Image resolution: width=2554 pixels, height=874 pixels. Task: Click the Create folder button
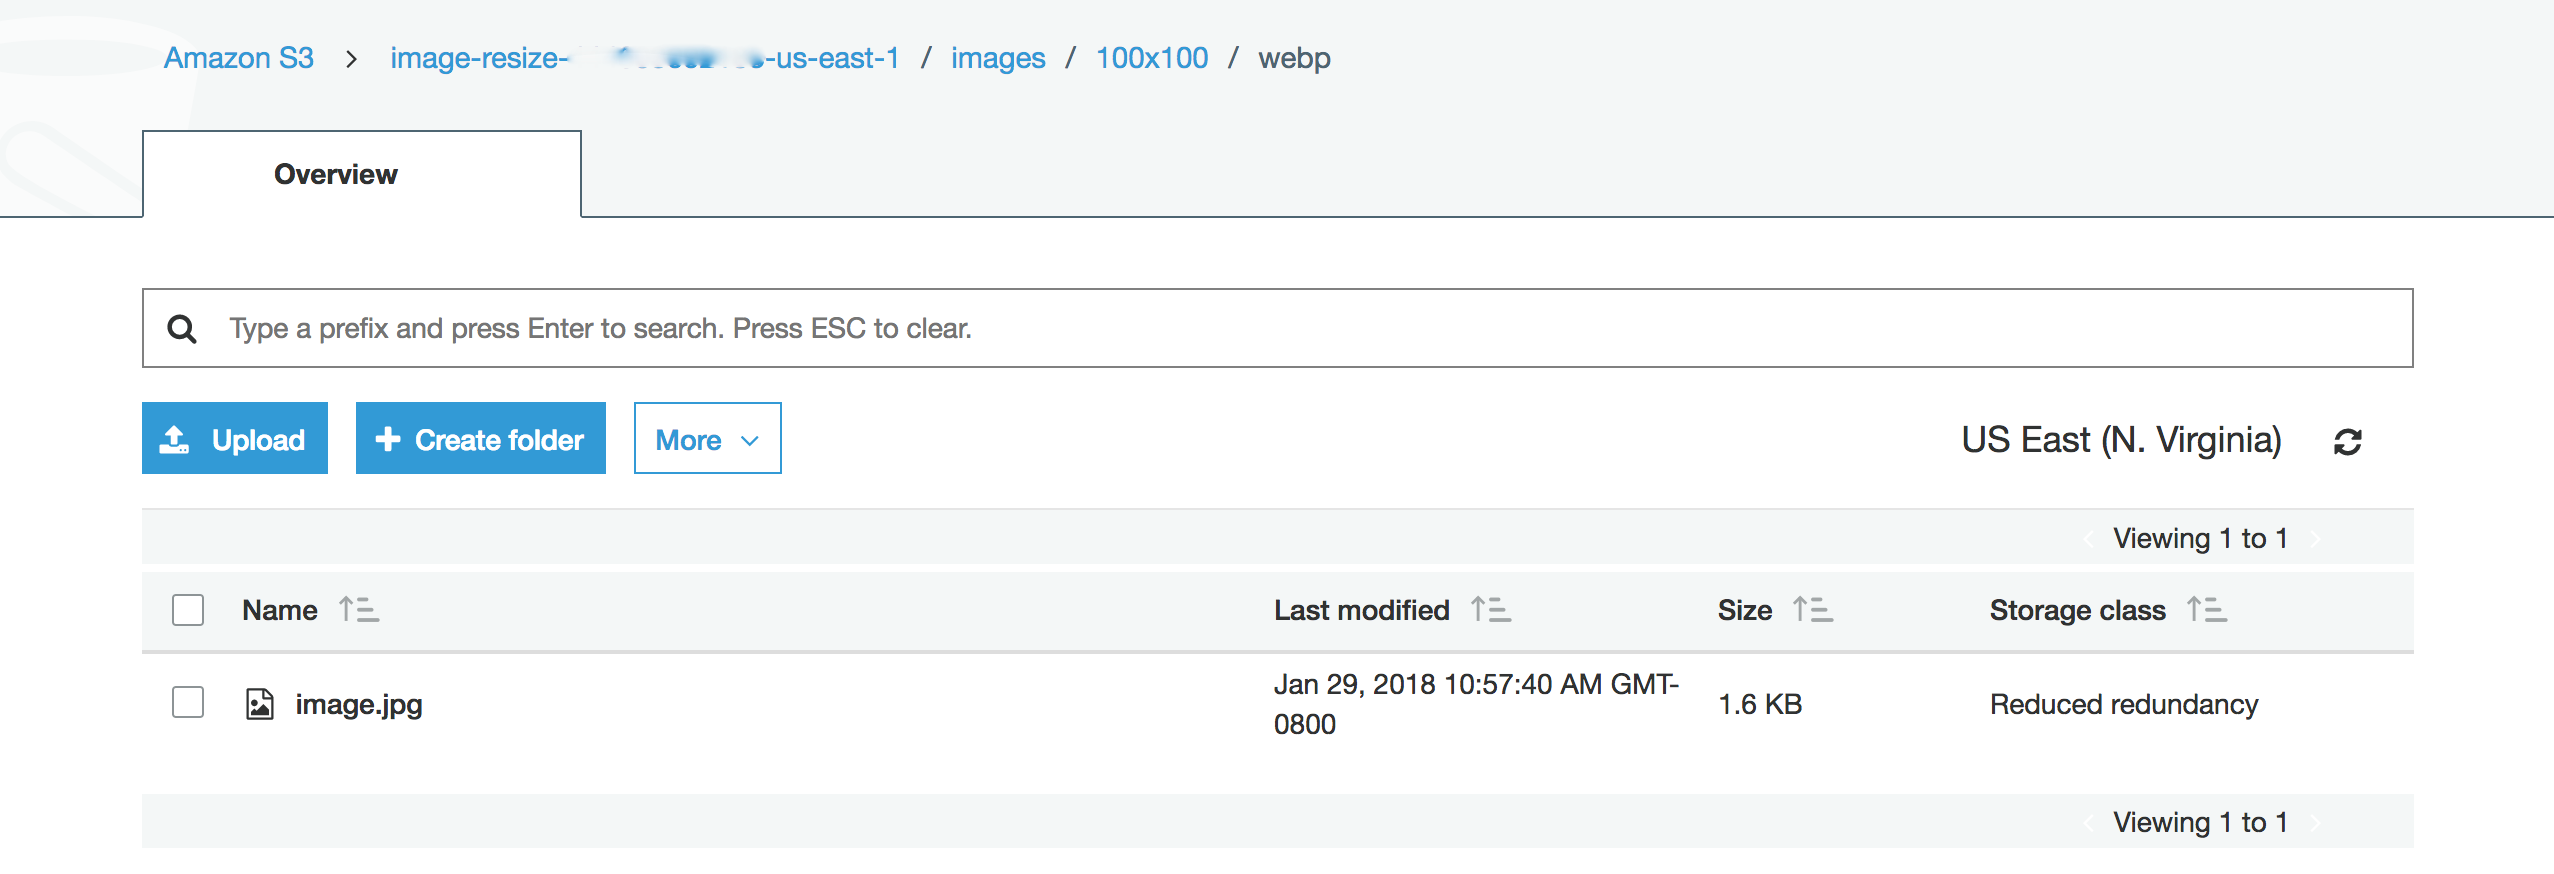[x=481, y=438]
